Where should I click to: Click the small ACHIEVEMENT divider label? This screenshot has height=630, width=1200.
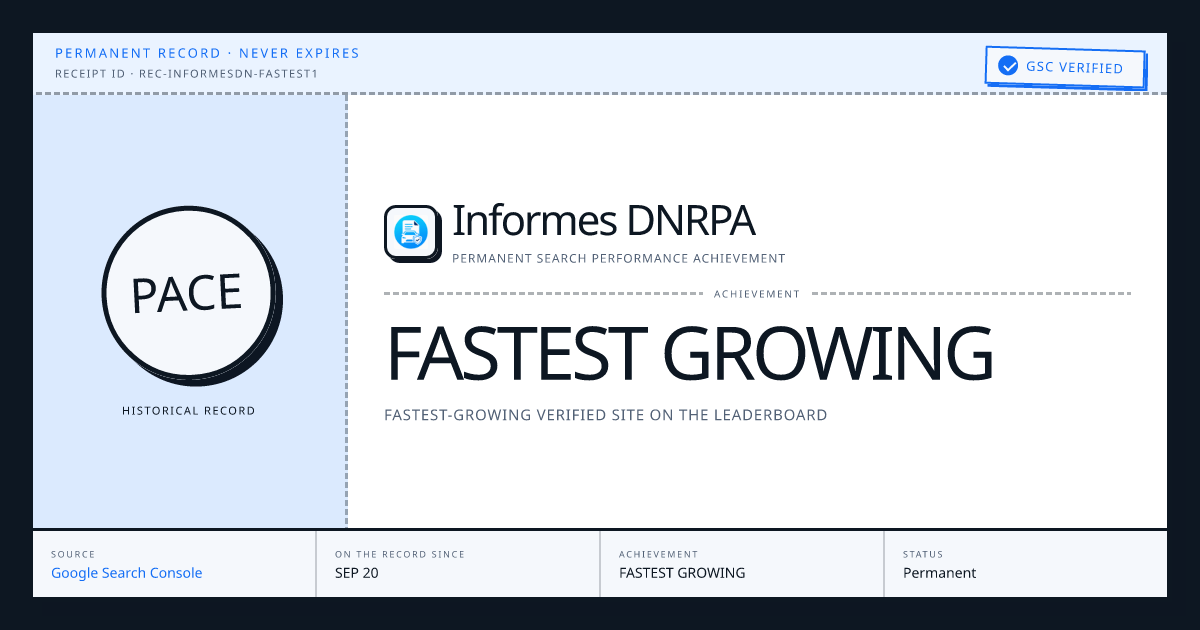pyautogui.click(x=757, y=294)
